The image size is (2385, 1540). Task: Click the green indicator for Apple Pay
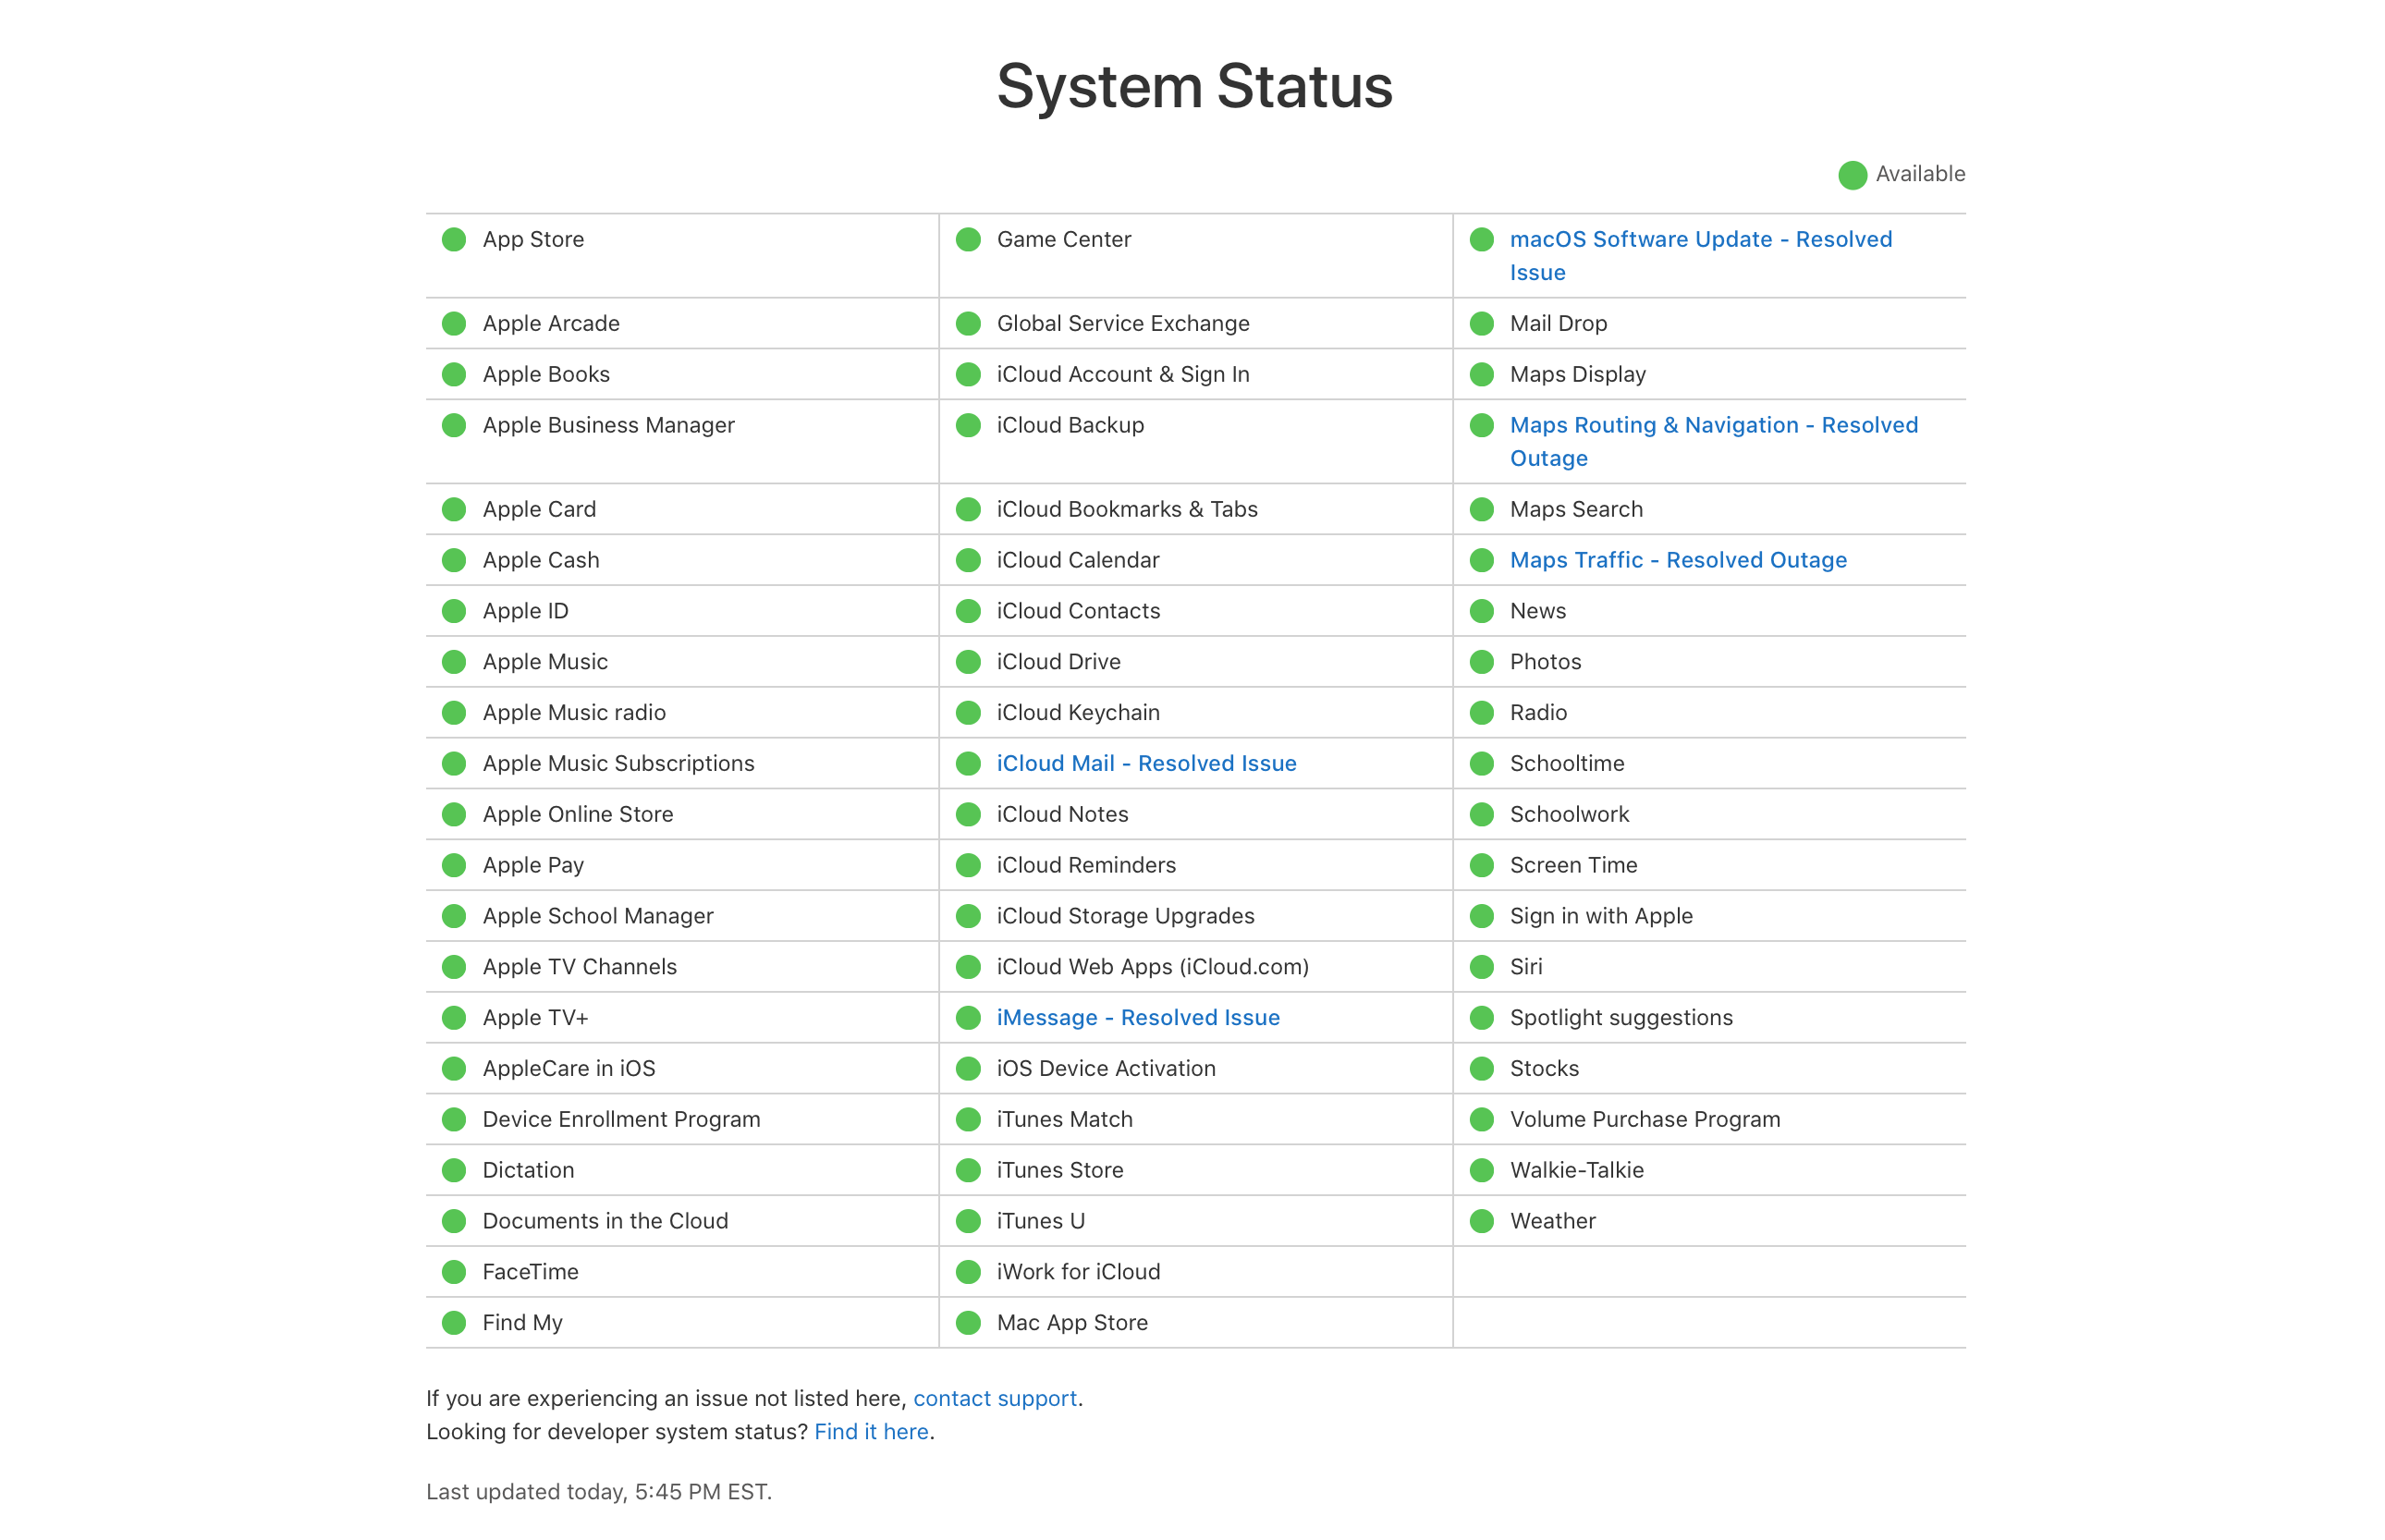454,865
